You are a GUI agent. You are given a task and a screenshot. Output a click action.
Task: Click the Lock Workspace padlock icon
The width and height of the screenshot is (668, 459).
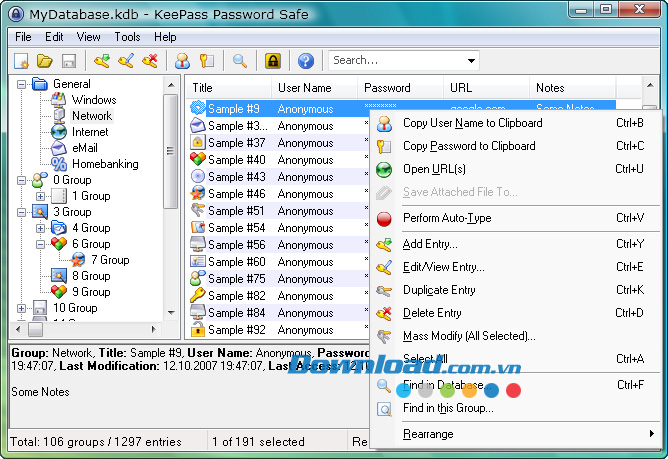click(273, 61)
